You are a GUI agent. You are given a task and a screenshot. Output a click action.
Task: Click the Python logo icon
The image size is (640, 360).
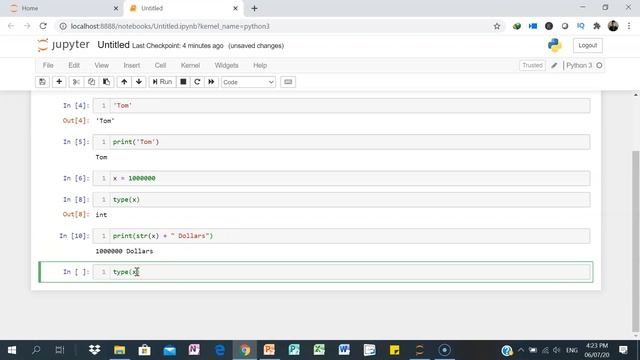click(x=554, y=45)
